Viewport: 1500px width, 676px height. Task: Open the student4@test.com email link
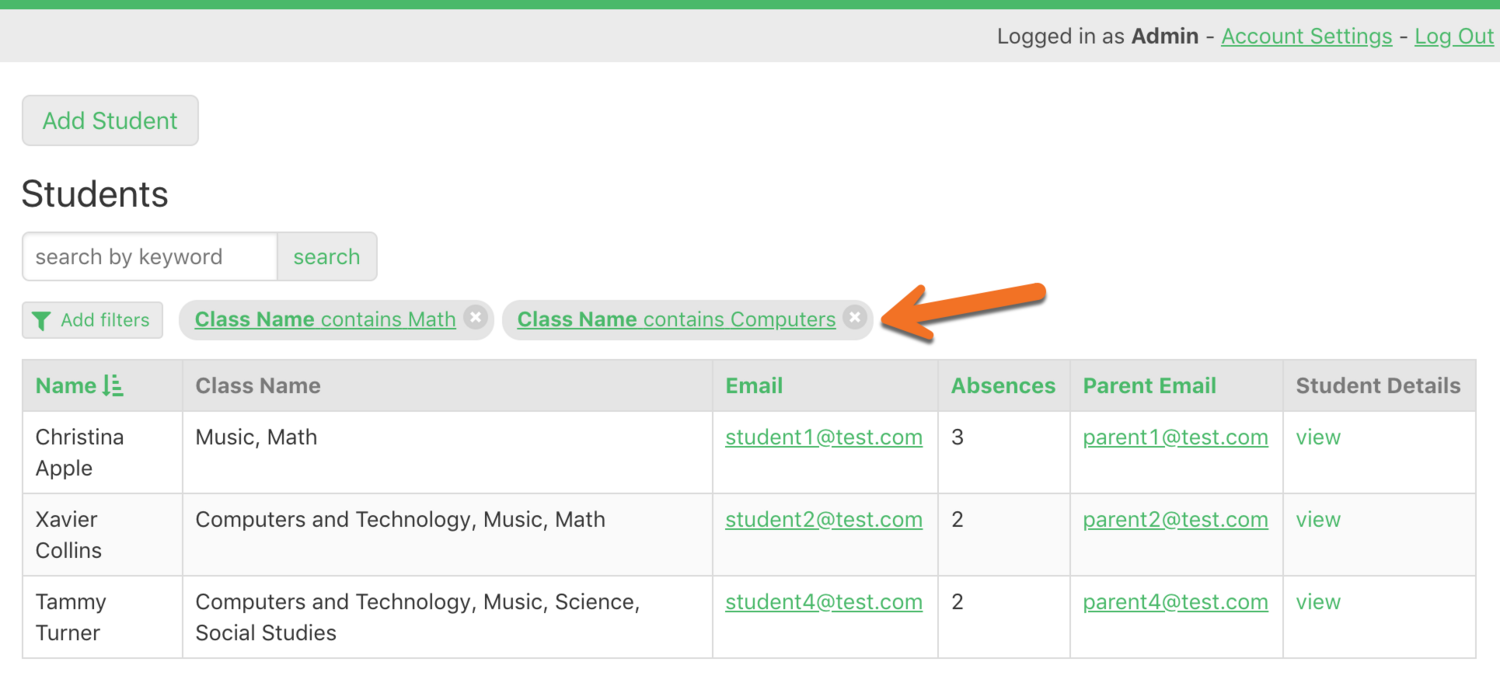pyautogui.click(x=824, y=602)
